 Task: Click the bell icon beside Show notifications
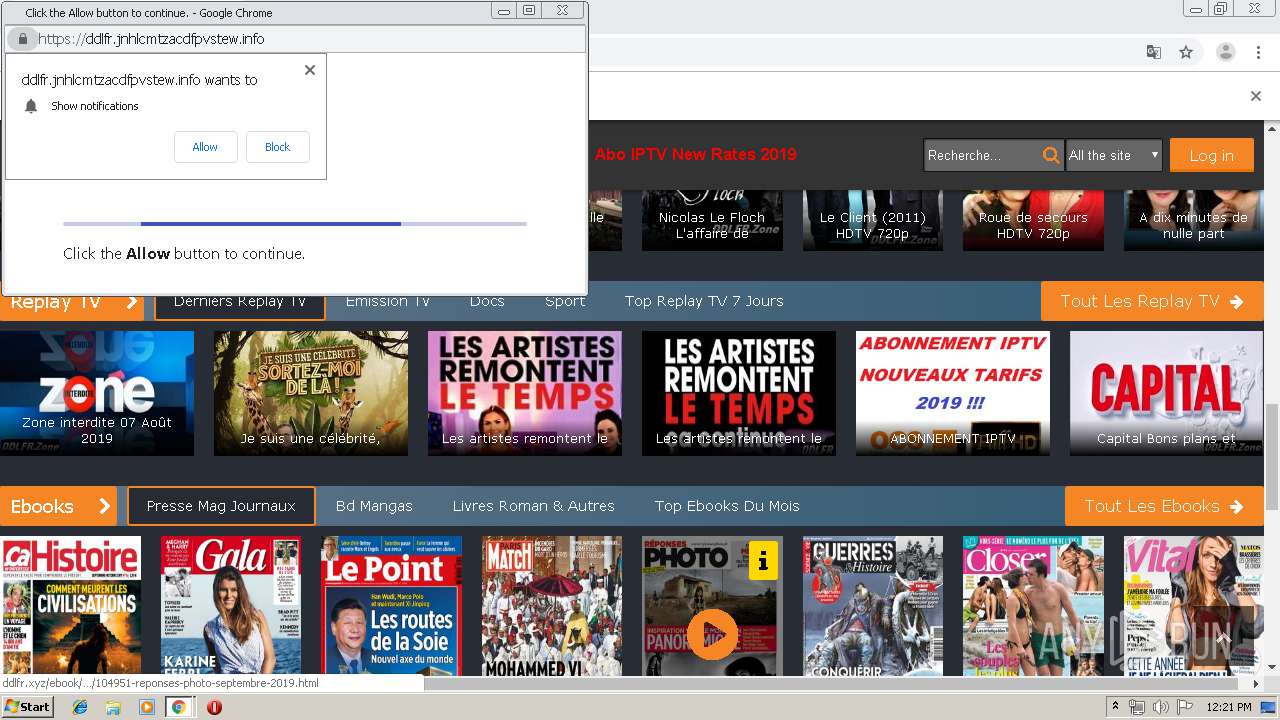pyautogui.click(x=31, y=106)
